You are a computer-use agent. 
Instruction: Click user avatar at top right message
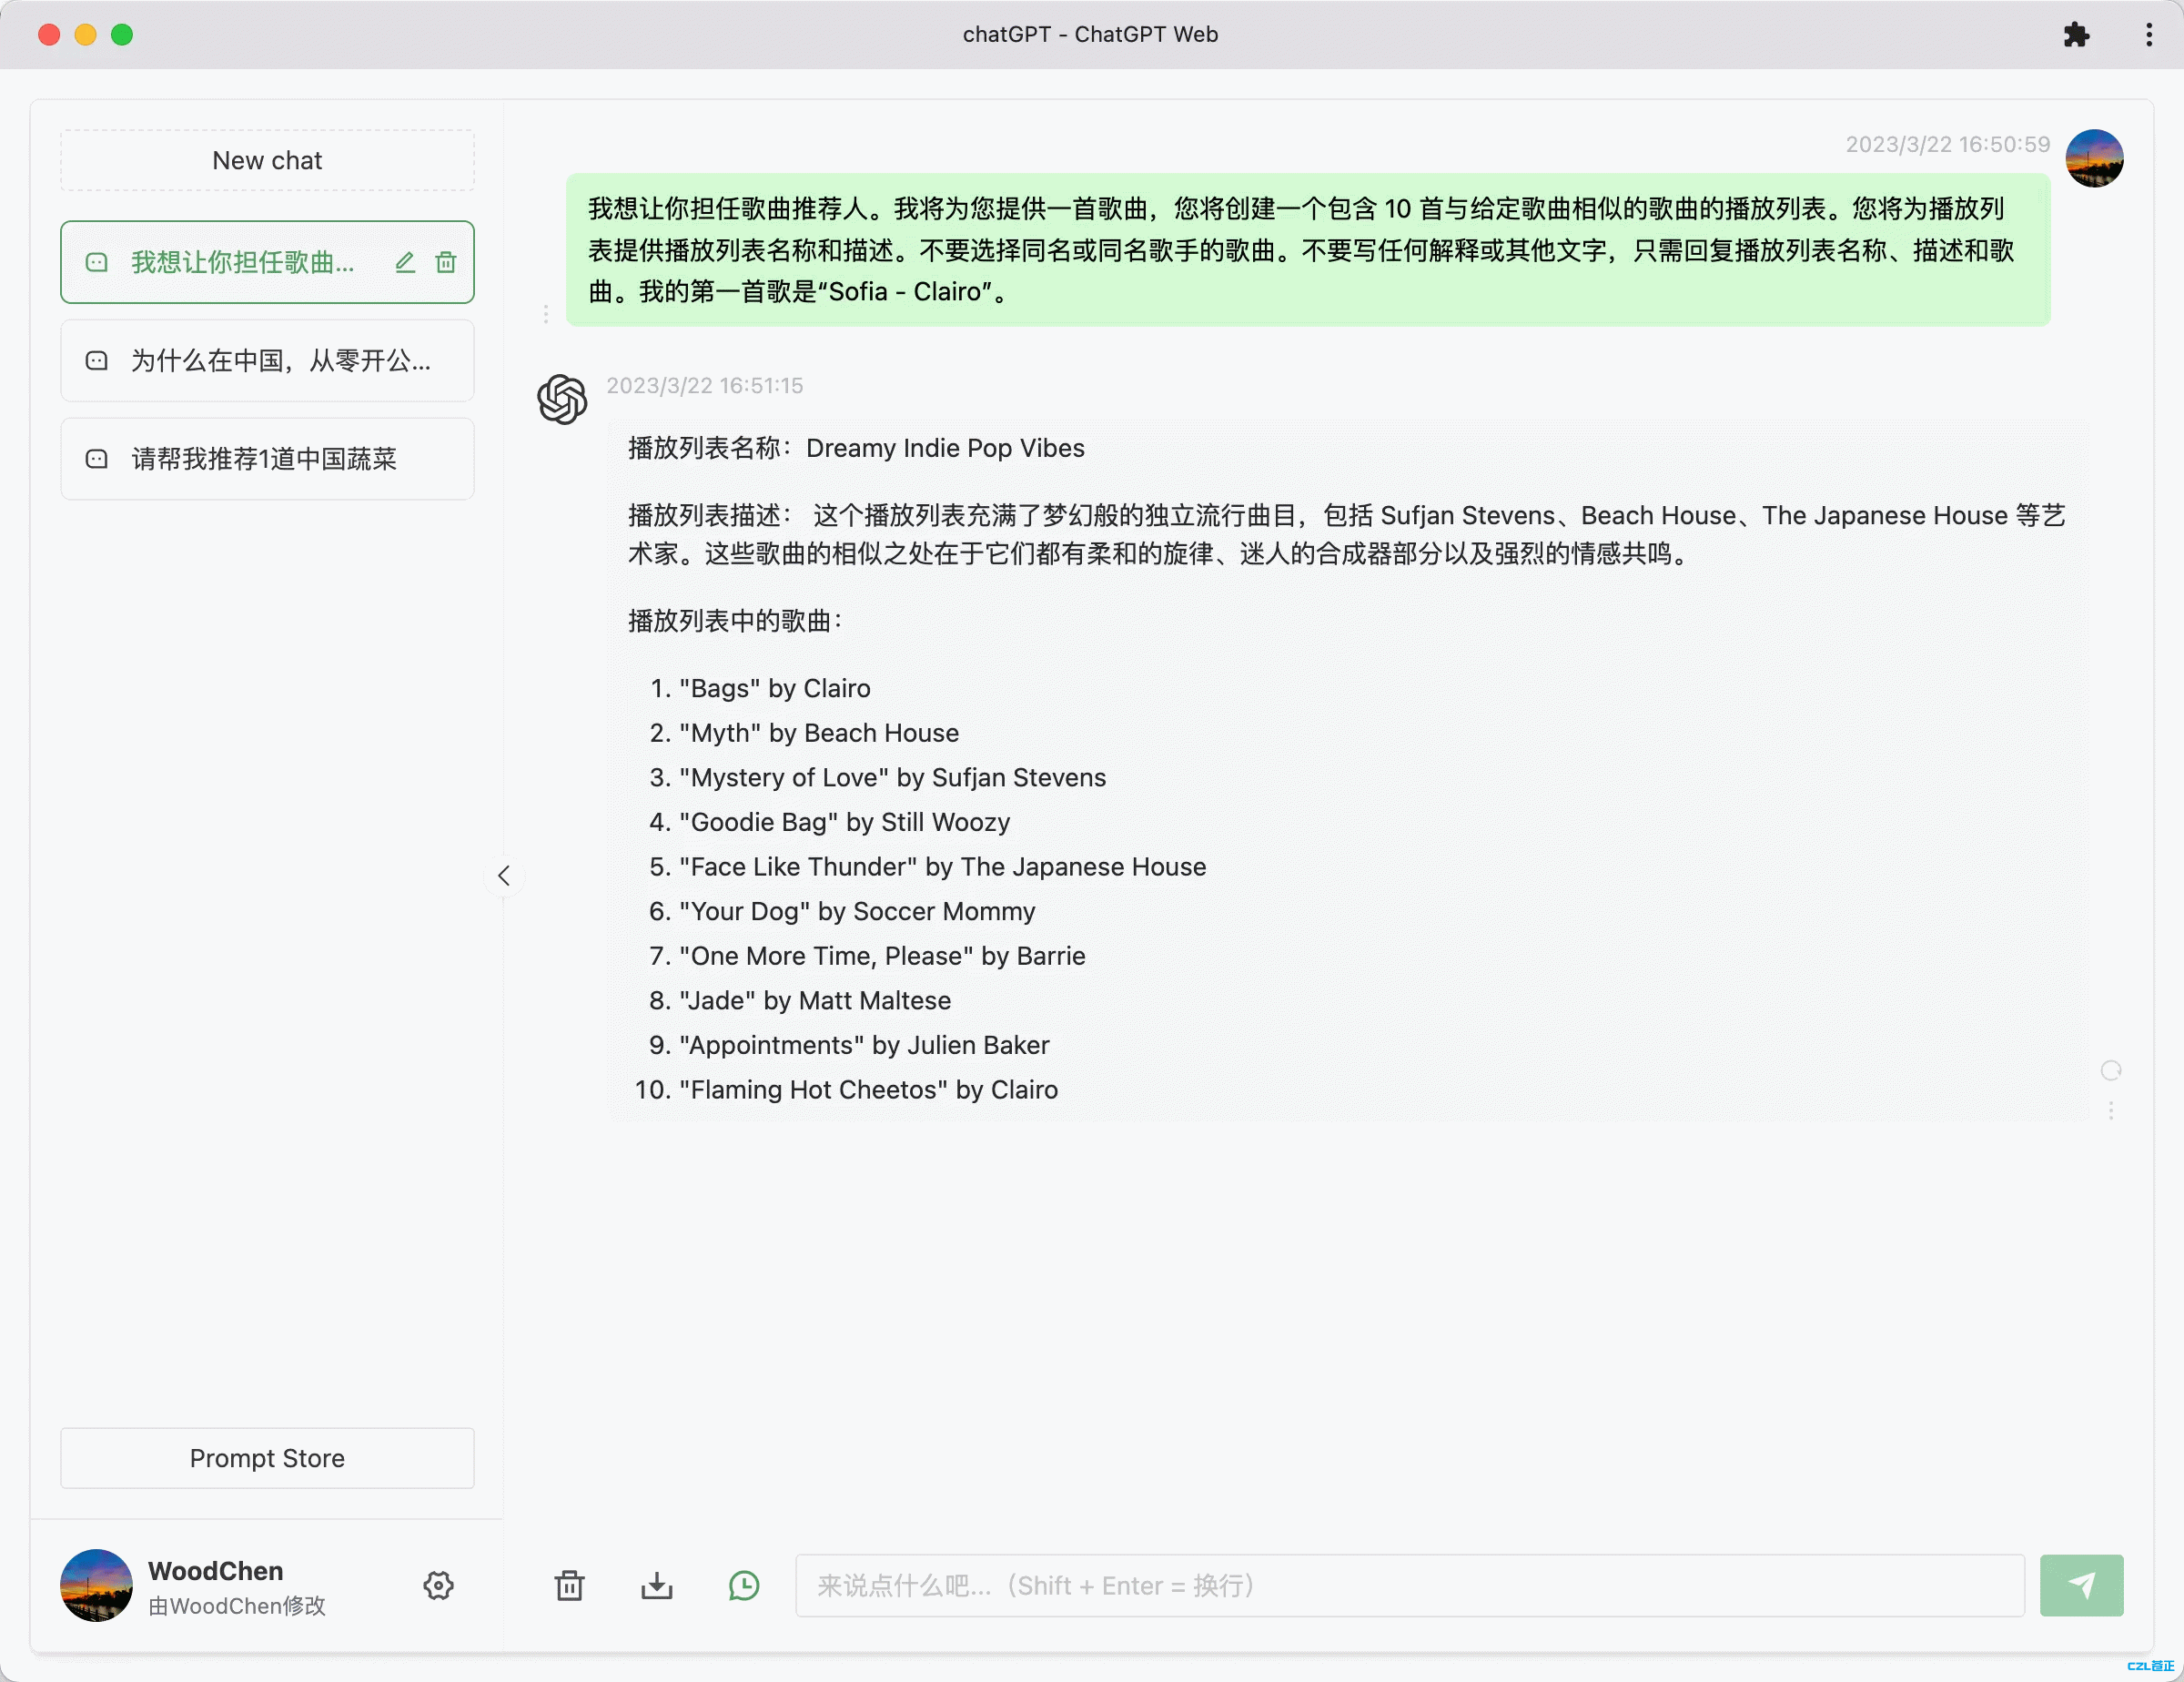coord(2094,158)
